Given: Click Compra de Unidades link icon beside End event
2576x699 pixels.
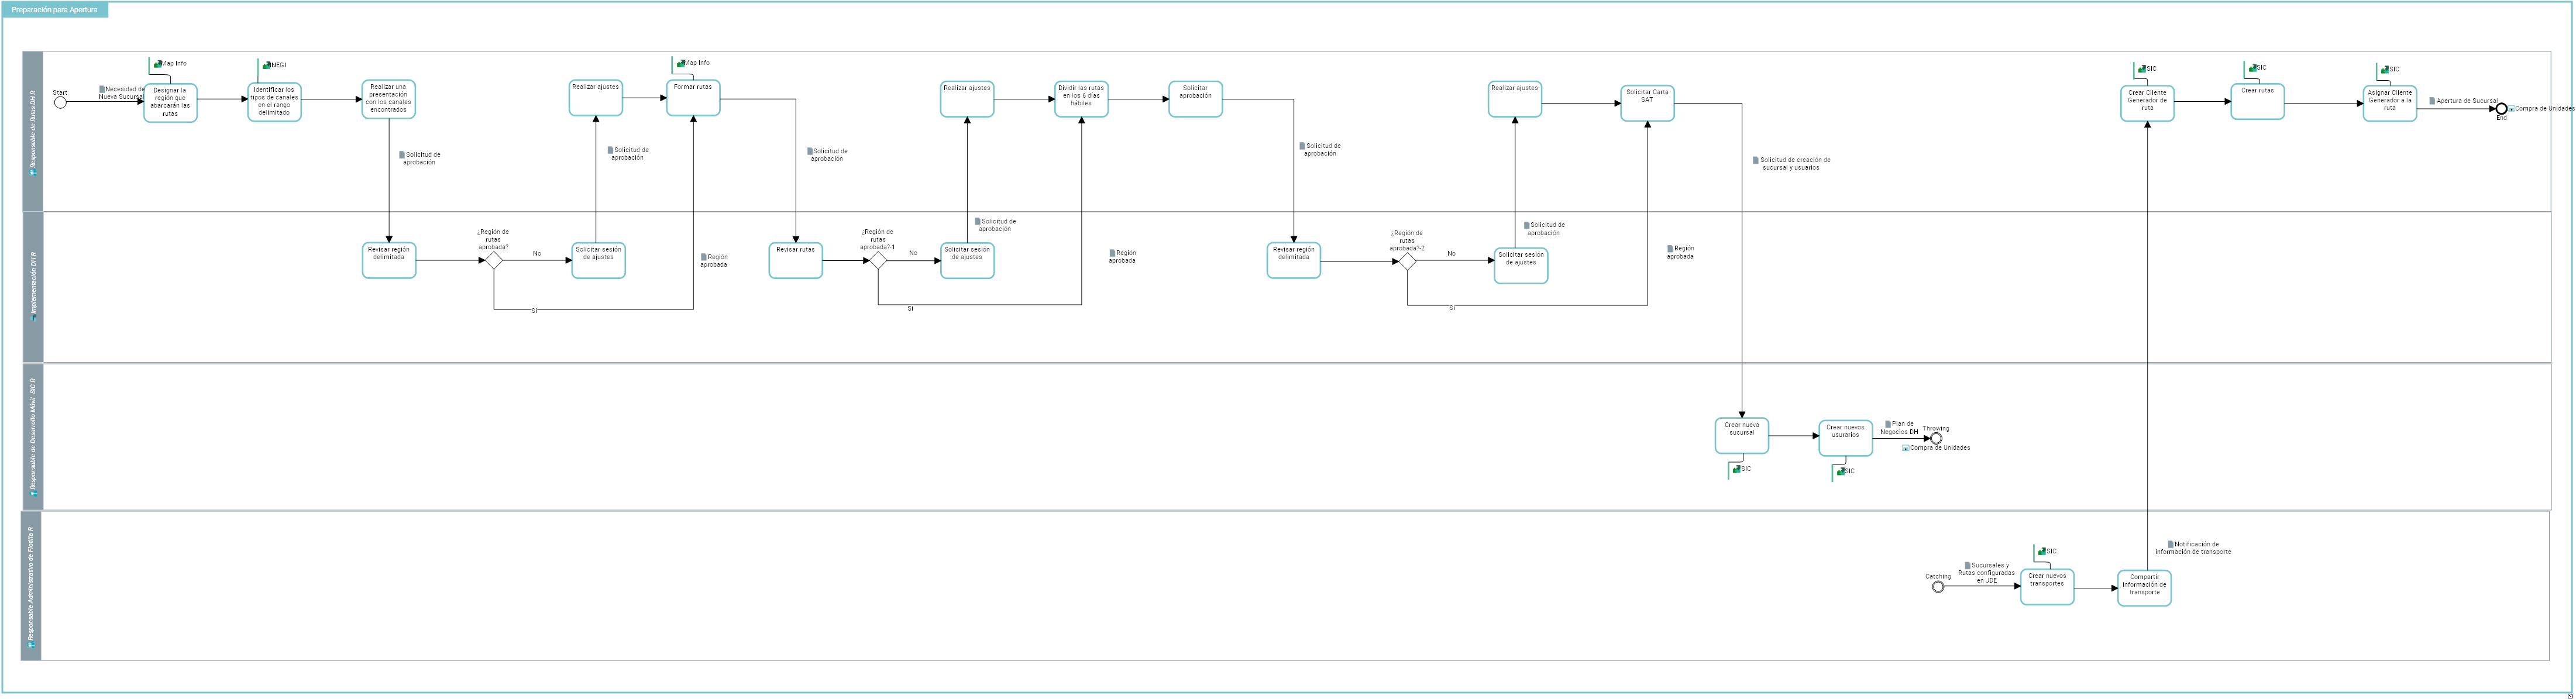Looking at the screenshot, I should 2511,109.
